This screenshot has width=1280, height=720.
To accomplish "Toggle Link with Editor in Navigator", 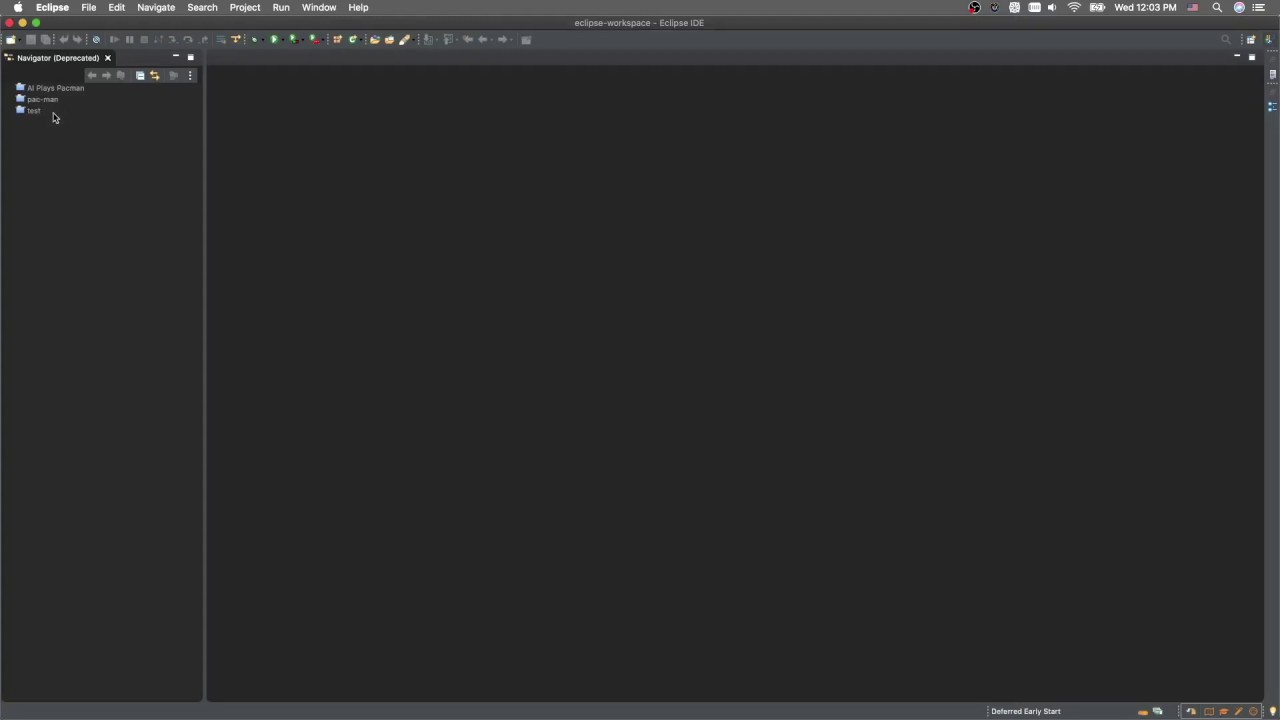I will 155,76.
